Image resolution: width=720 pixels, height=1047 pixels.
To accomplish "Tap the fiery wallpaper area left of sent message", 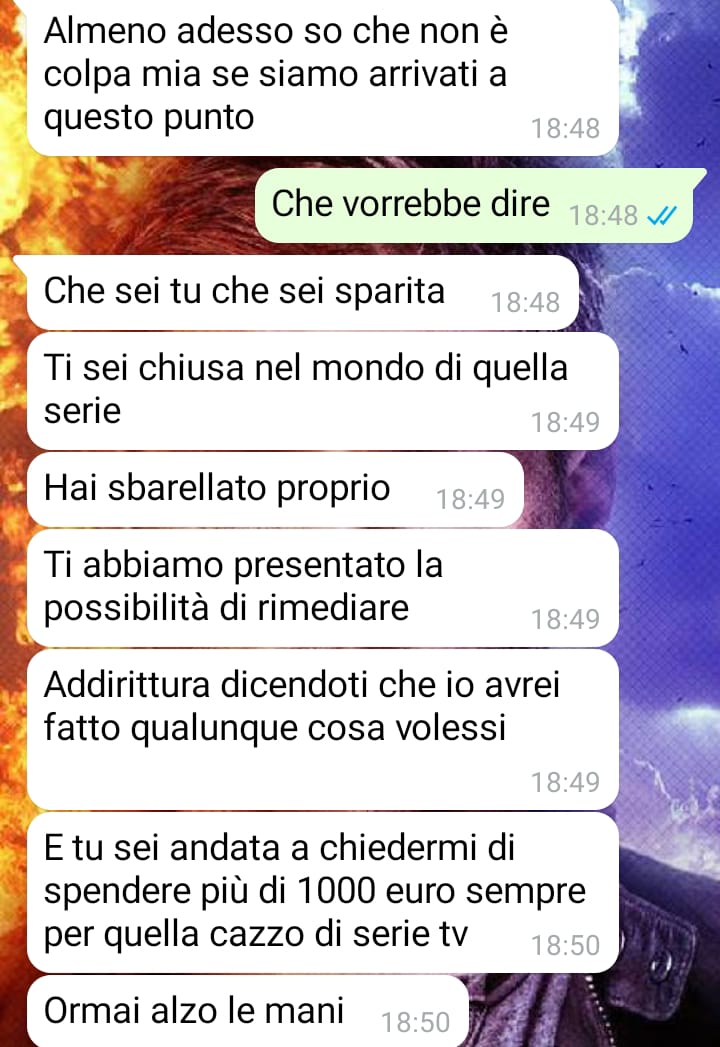I will pos(127,206).
